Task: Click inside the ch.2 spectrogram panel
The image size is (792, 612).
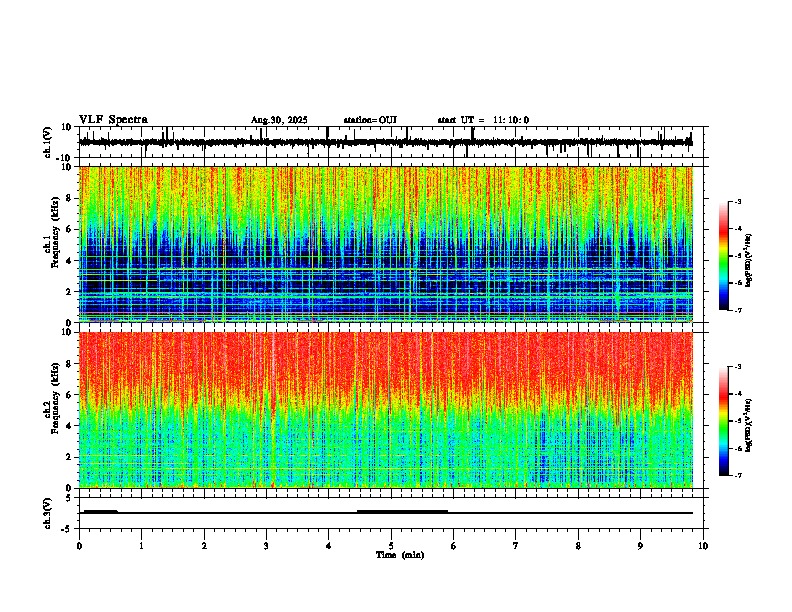Action: point(386,410)
